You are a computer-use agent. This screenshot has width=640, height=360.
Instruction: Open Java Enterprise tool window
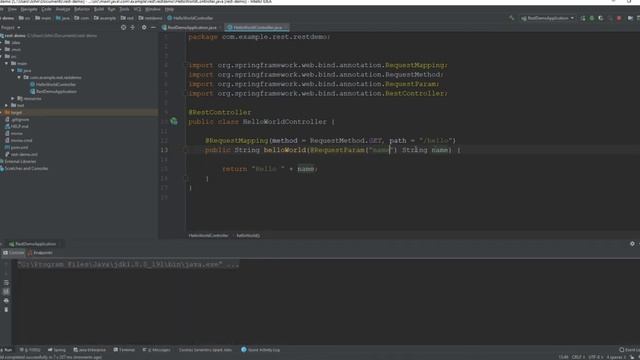coord(89,350)
